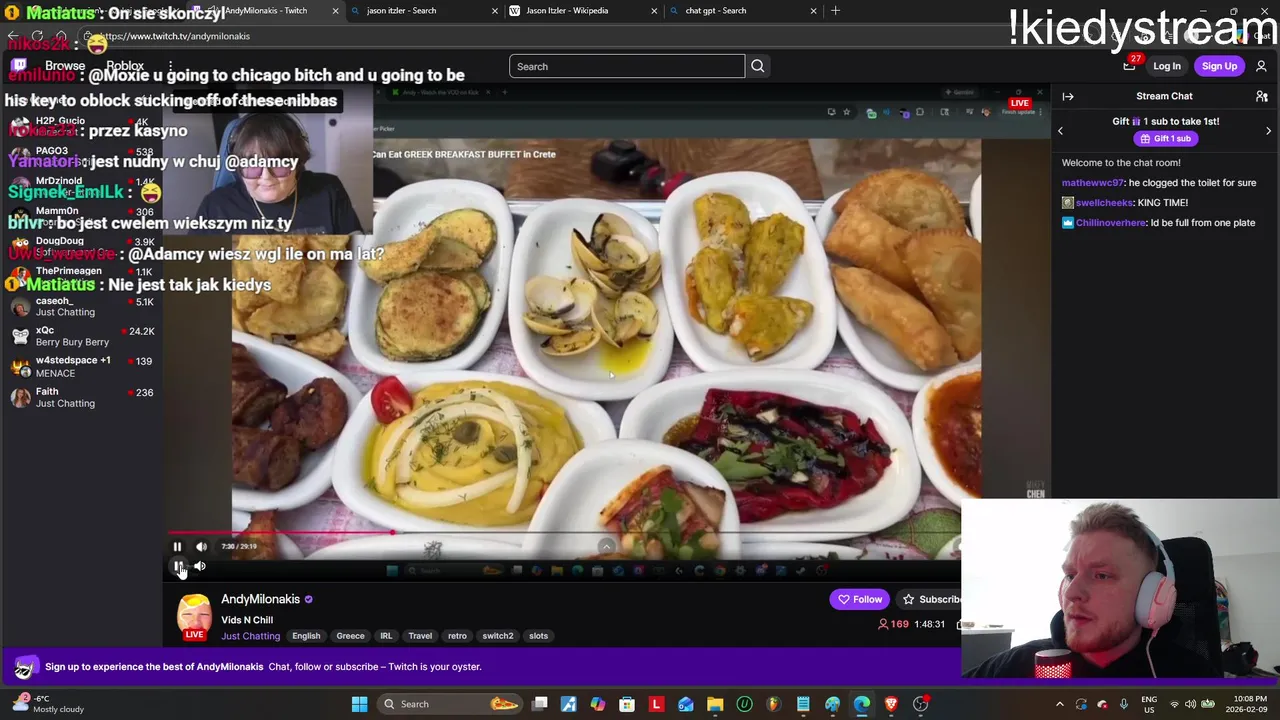Open Notepad from taskbar
The image size is (1280, 720).
pyautogui.click(x=803, y=704)
